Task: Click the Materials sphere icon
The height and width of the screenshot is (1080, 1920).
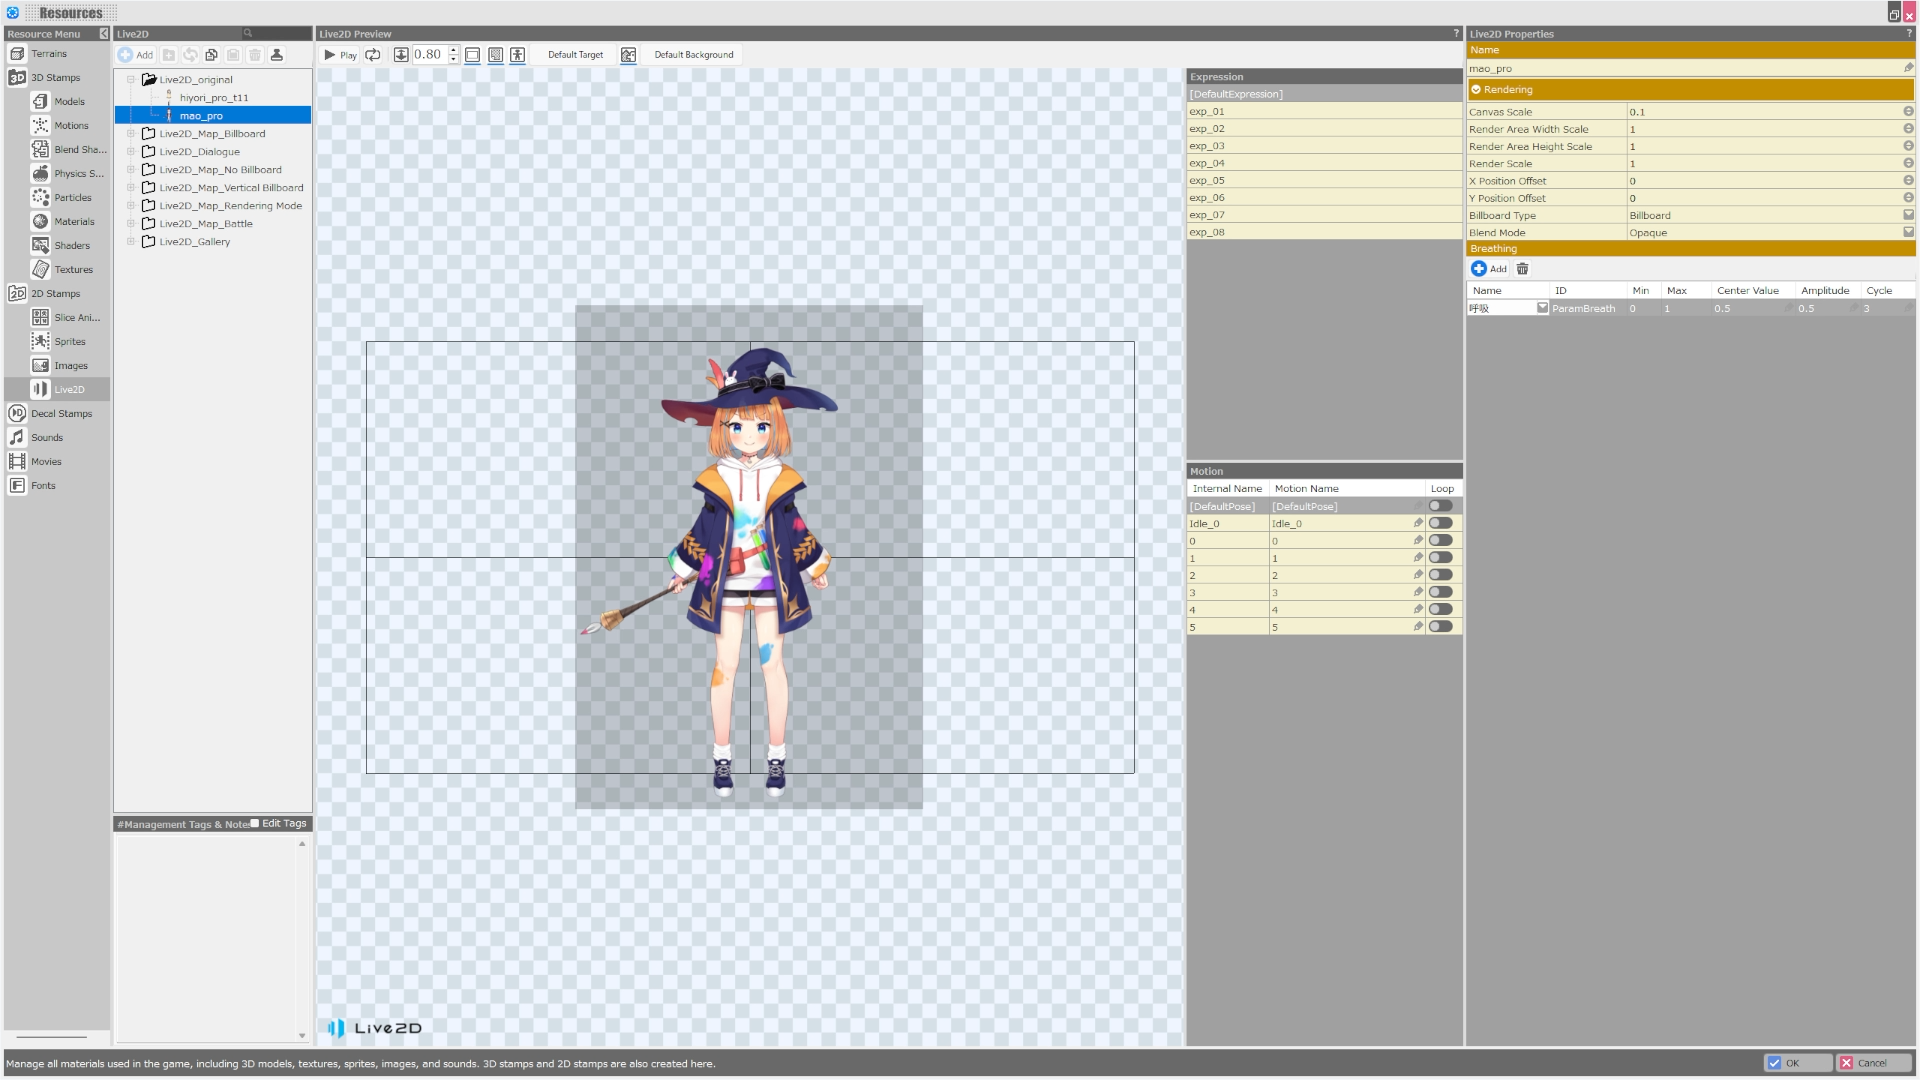Action: pos(40,222)
